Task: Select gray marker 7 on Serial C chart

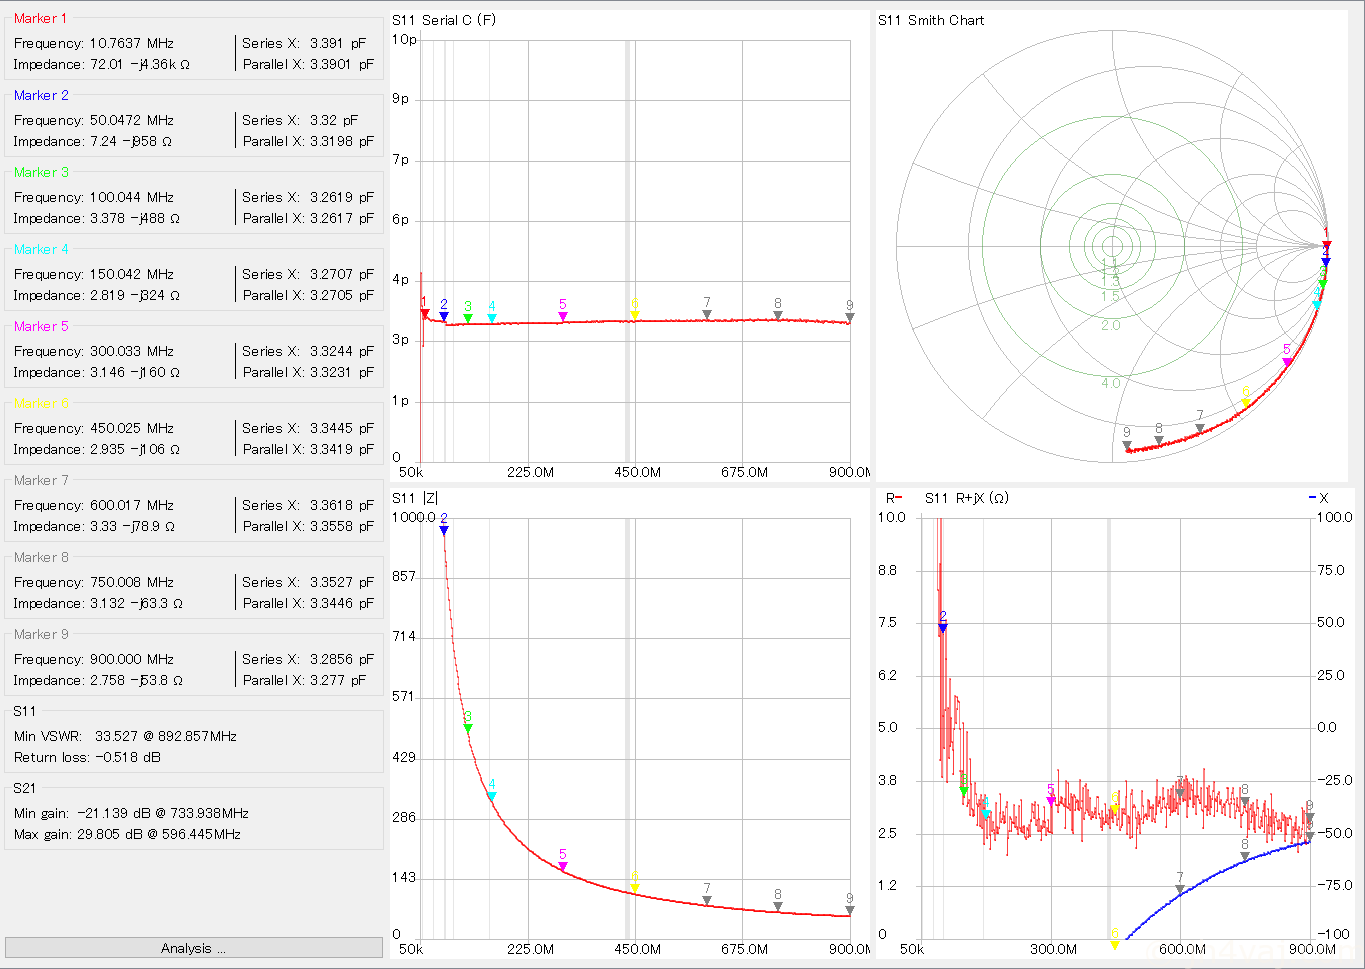Action: pyautogui.click(x=707, y=314)
